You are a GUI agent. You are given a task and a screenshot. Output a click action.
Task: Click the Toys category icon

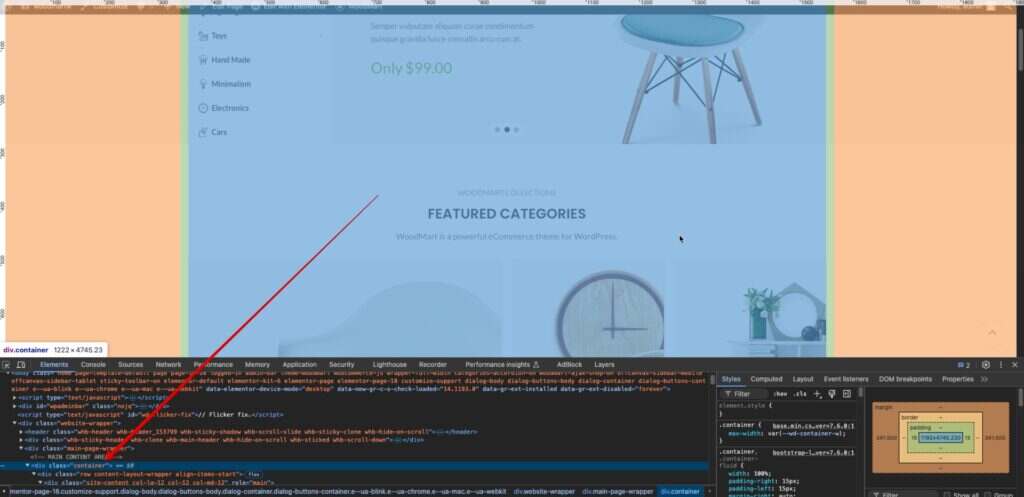click(x=202, y=35)
